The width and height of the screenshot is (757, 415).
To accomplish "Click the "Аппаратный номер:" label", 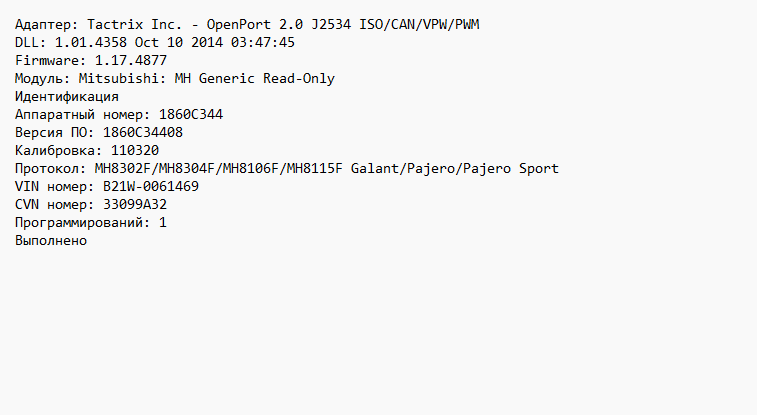I will pos(83,114).
